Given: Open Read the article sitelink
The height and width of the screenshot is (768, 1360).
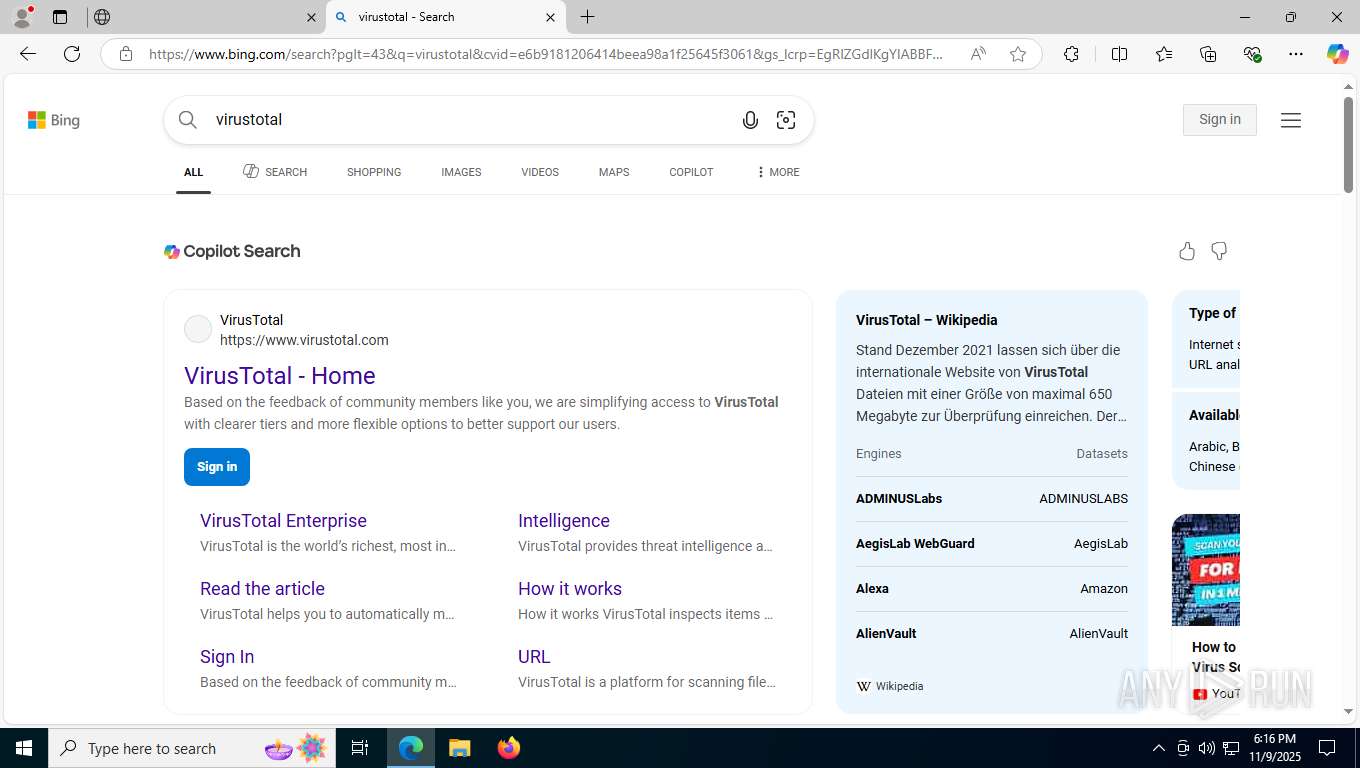Looking at the screenshot, I should 262,589.
